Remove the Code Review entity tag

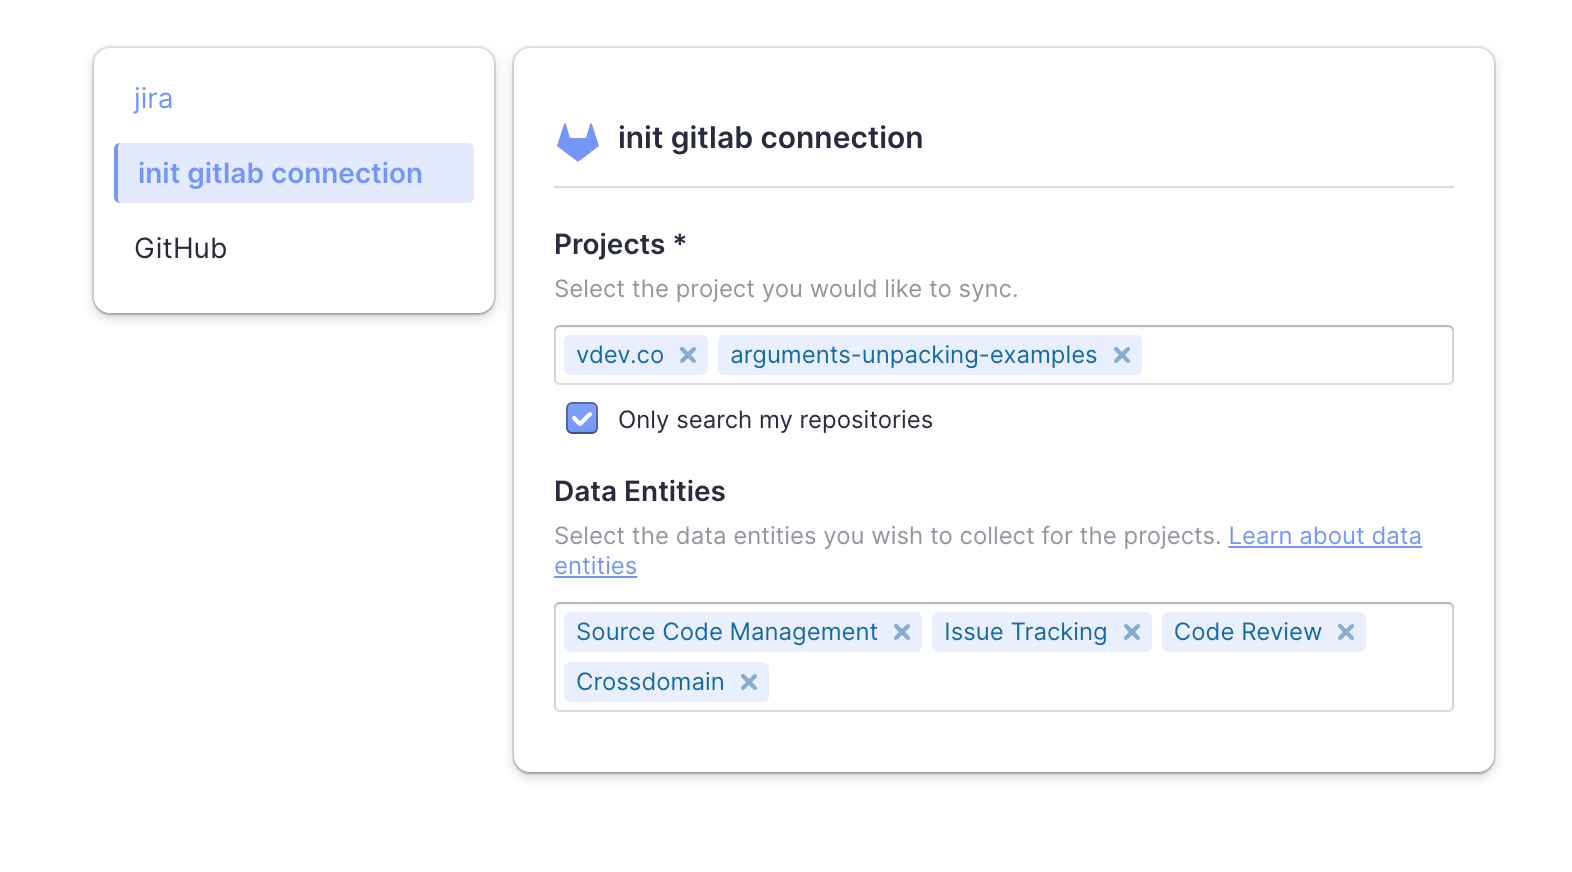pos(1346,632)
